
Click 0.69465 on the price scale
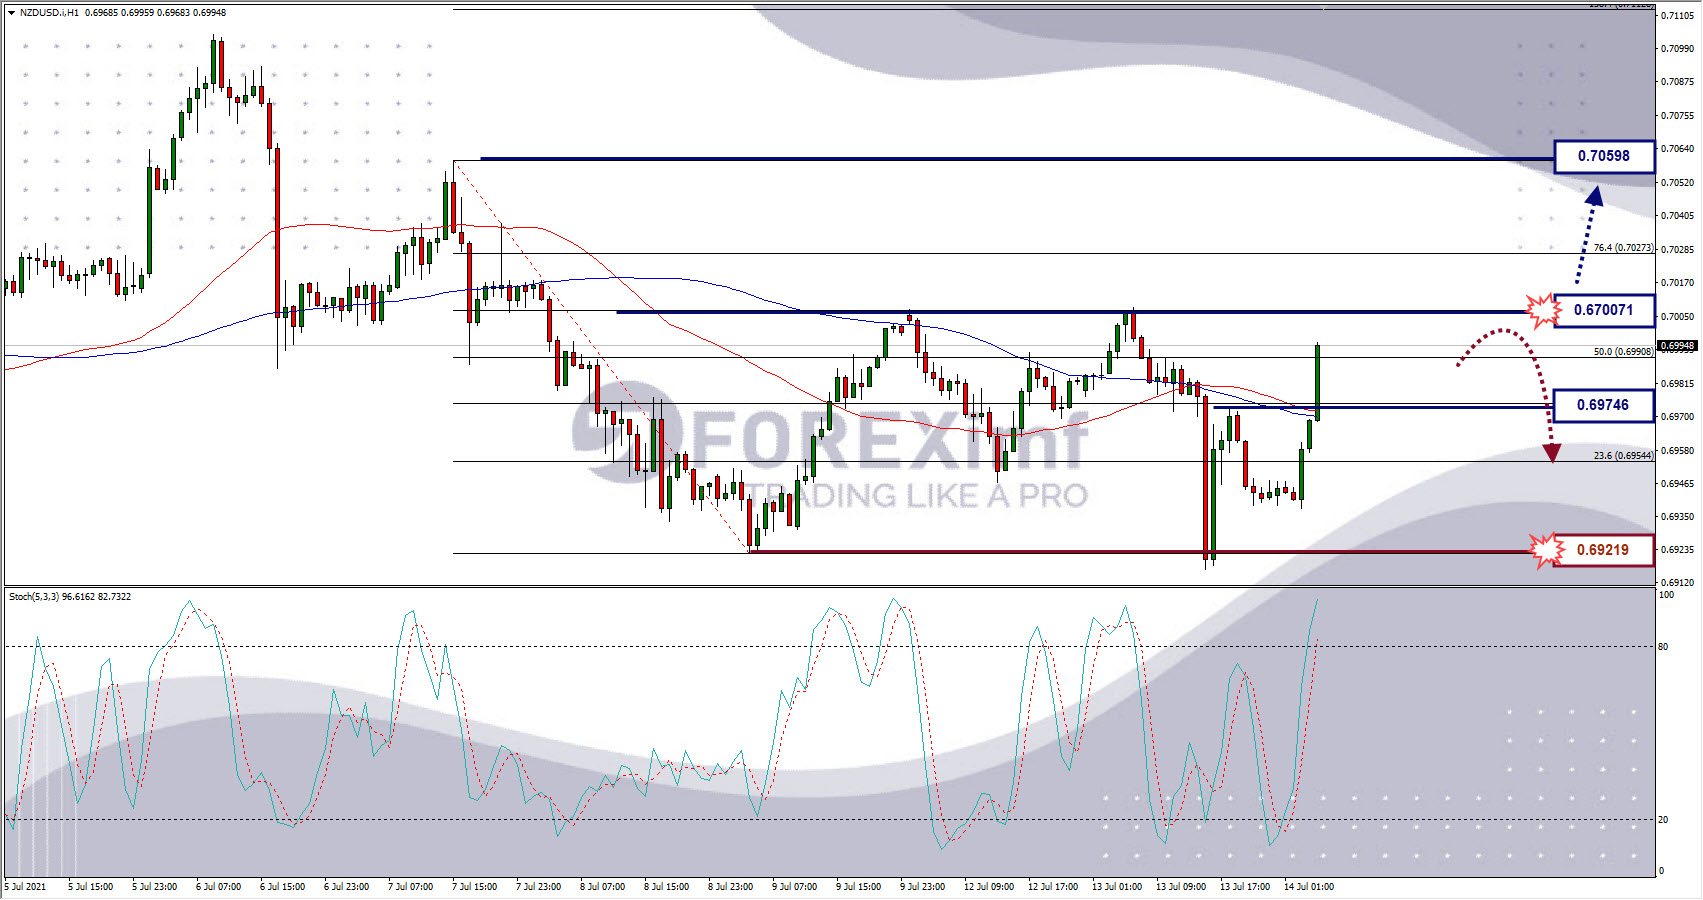tap(1677, 484)
